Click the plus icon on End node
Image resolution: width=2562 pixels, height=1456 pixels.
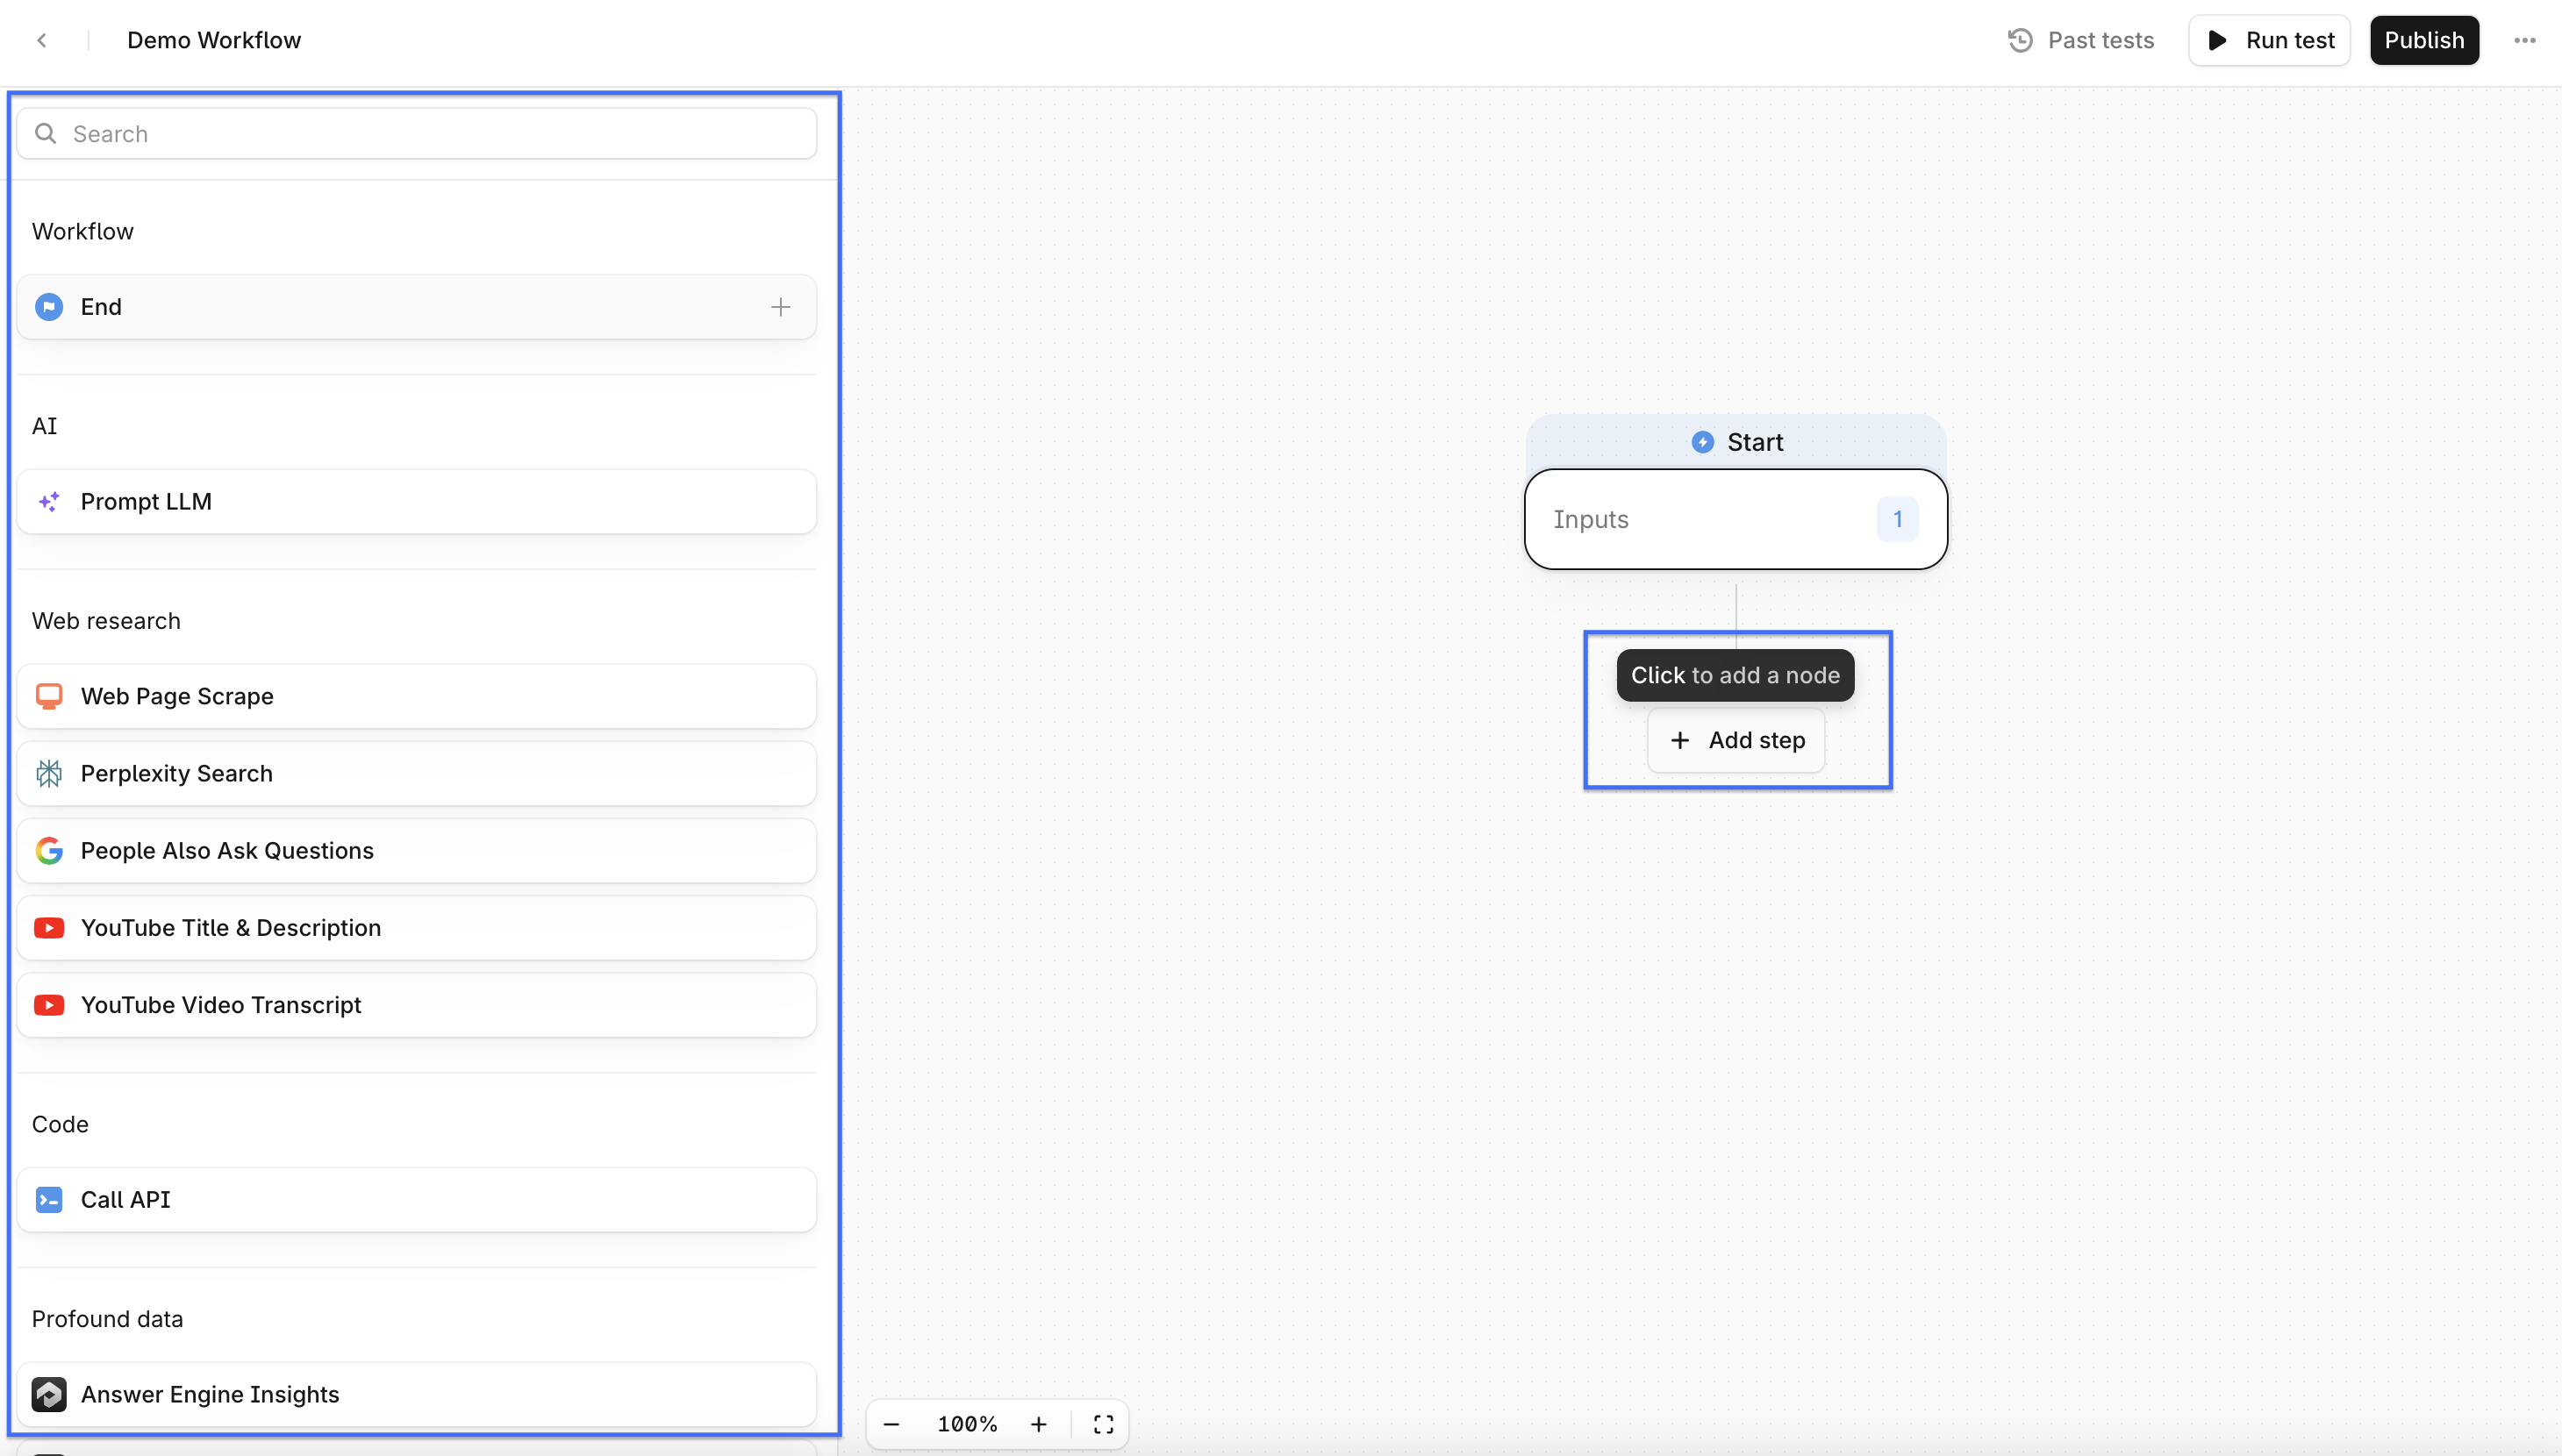[780, 307]
